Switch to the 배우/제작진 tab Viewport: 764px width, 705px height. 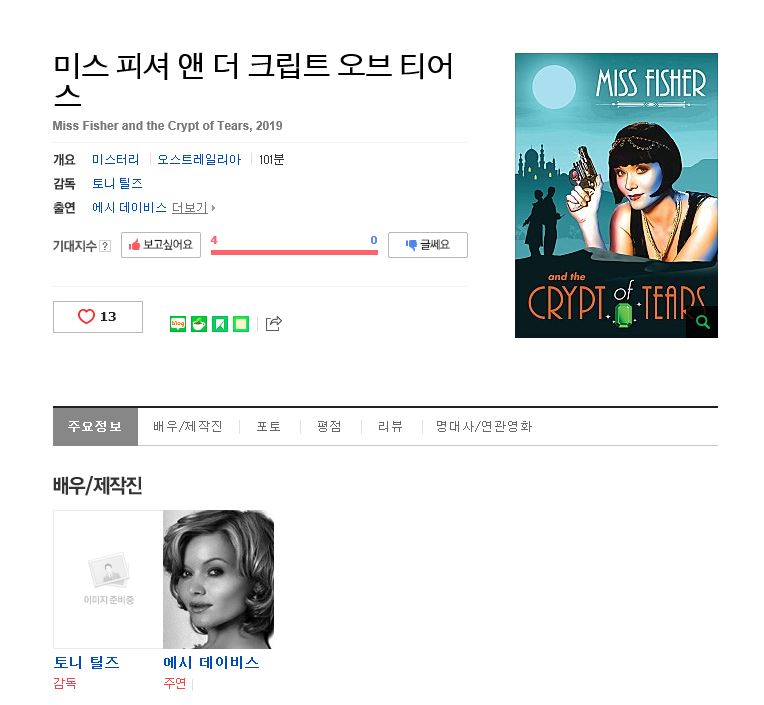pyautogui.click(x=188, y=426)
